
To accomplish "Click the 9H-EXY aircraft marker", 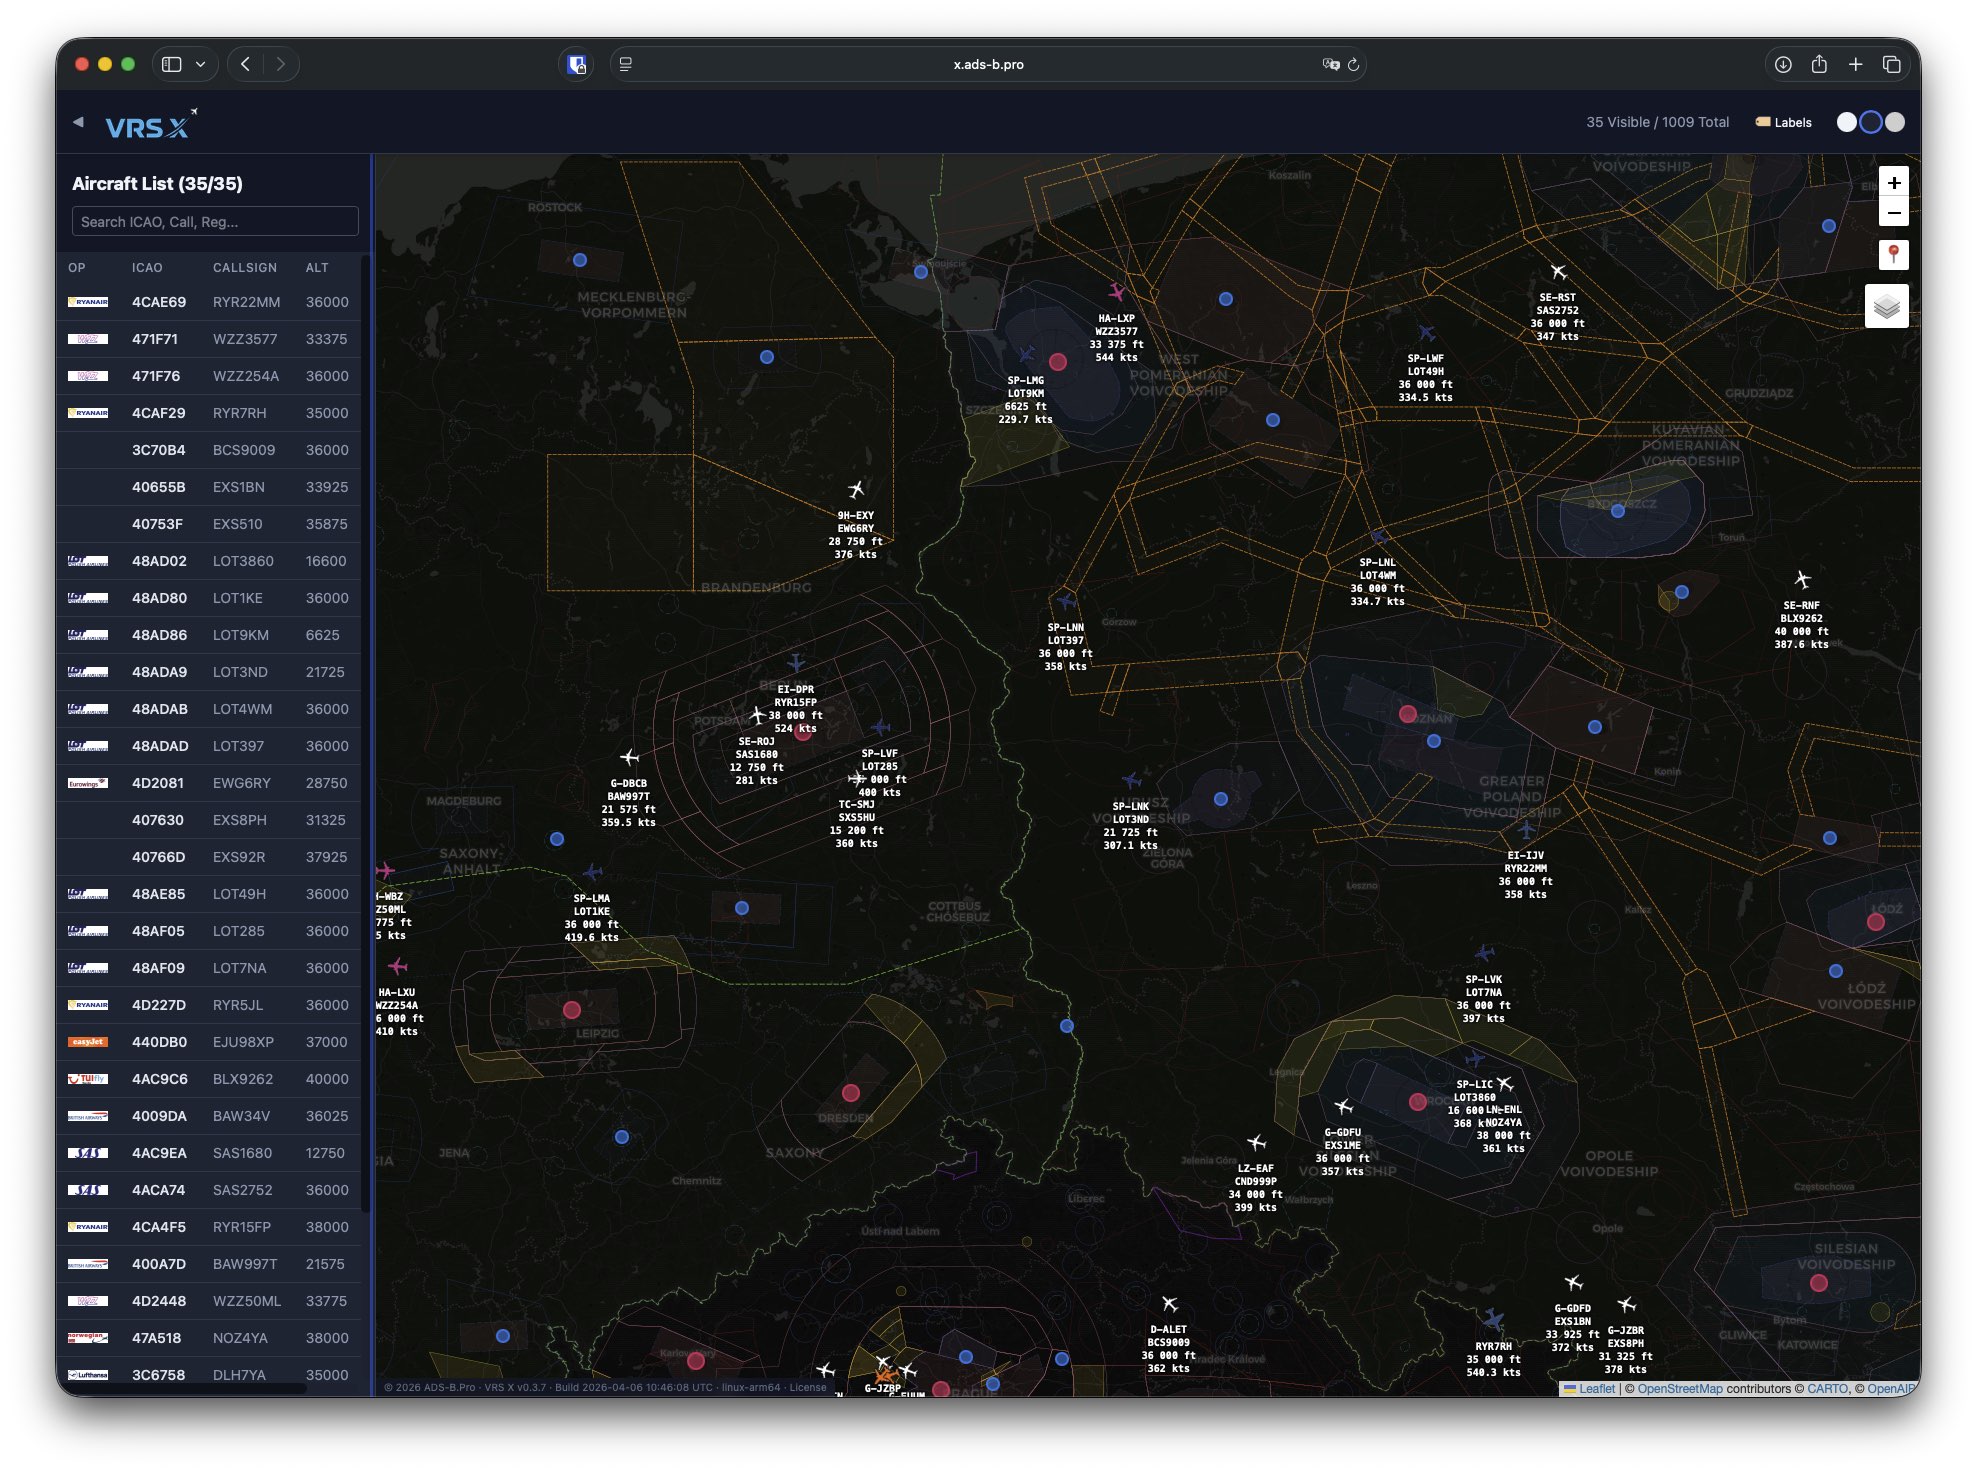I will pos(856,489).
